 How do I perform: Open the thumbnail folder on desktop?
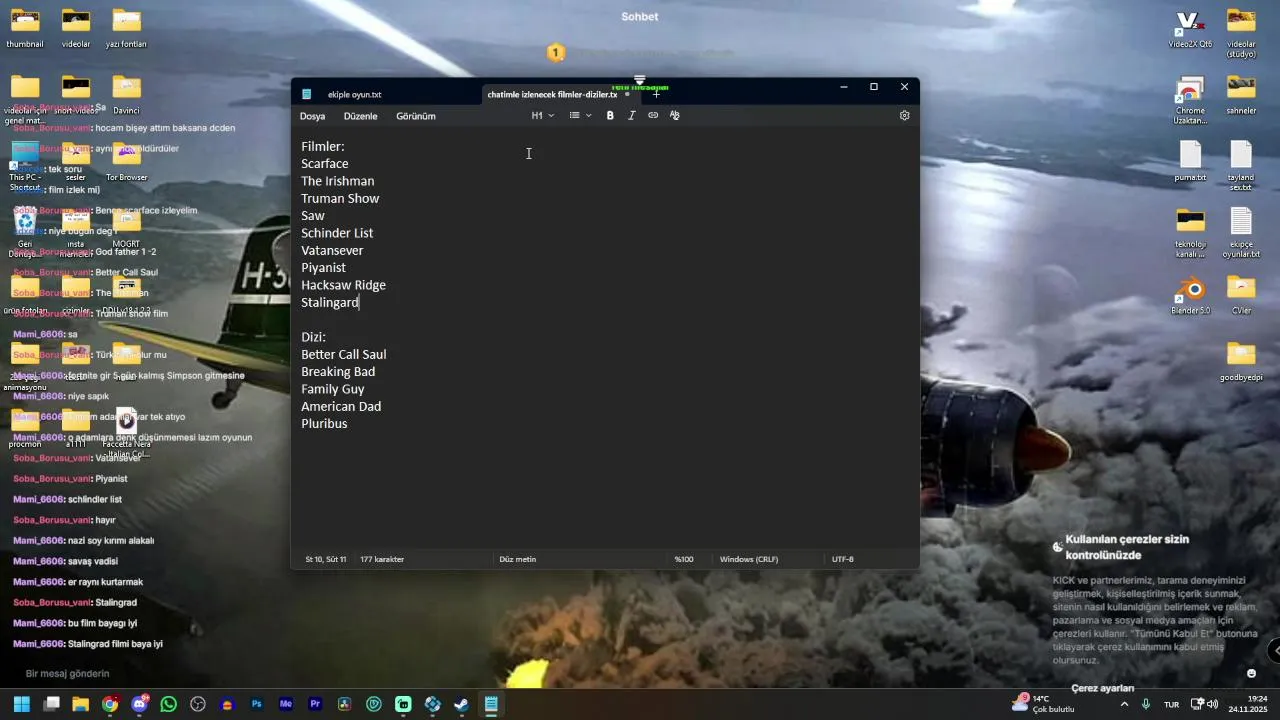click(25, 30)
